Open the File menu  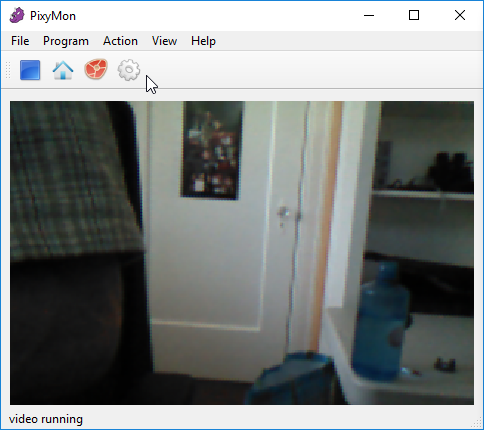[20, 41]
